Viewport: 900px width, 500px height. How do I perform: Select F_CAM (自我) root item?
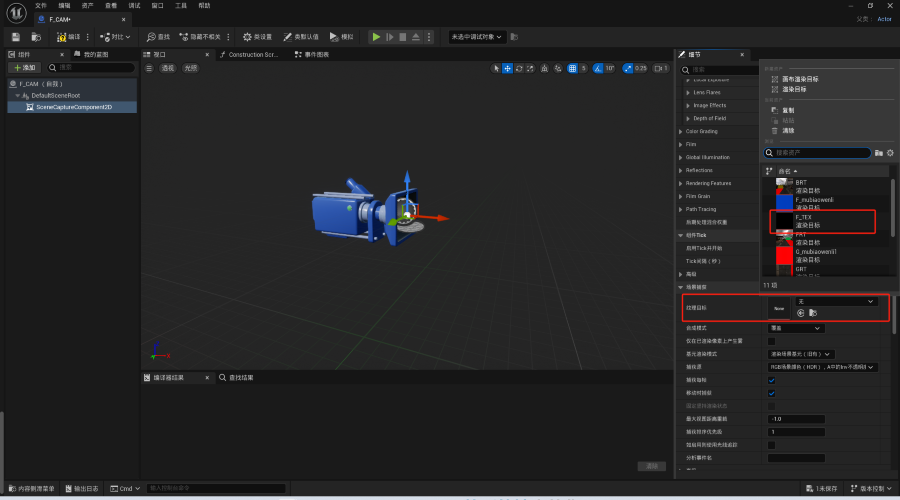coord(40,84)
